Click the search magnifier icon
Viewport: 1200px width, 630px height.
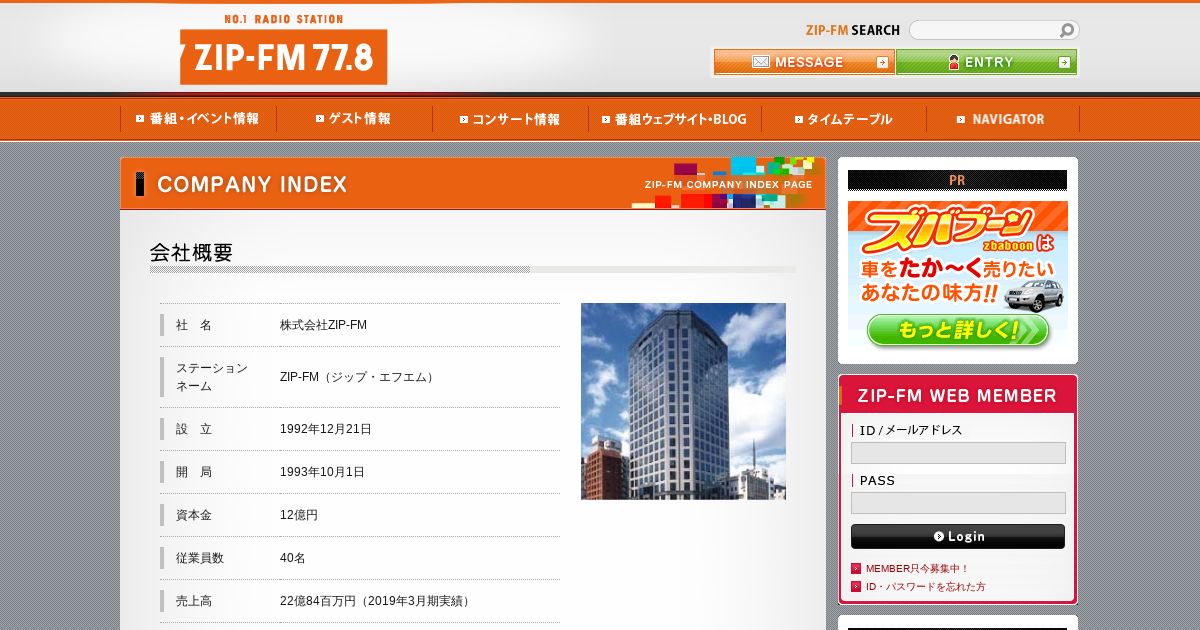click(1067, 31)
